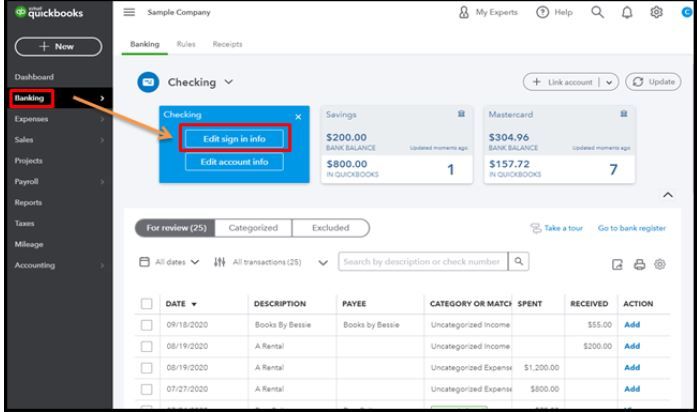Image resolution: width=697 pixels, height=412 pixels.
Task: Open the settings gear in top bar
Action: click(x=656, y=12)
